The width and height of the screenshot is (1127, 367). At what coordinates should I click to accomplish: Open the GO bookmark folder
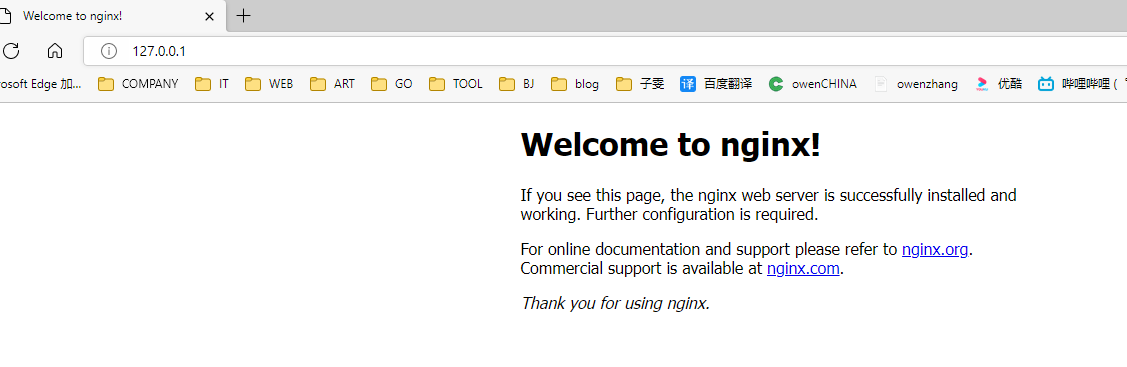(392, 84)
